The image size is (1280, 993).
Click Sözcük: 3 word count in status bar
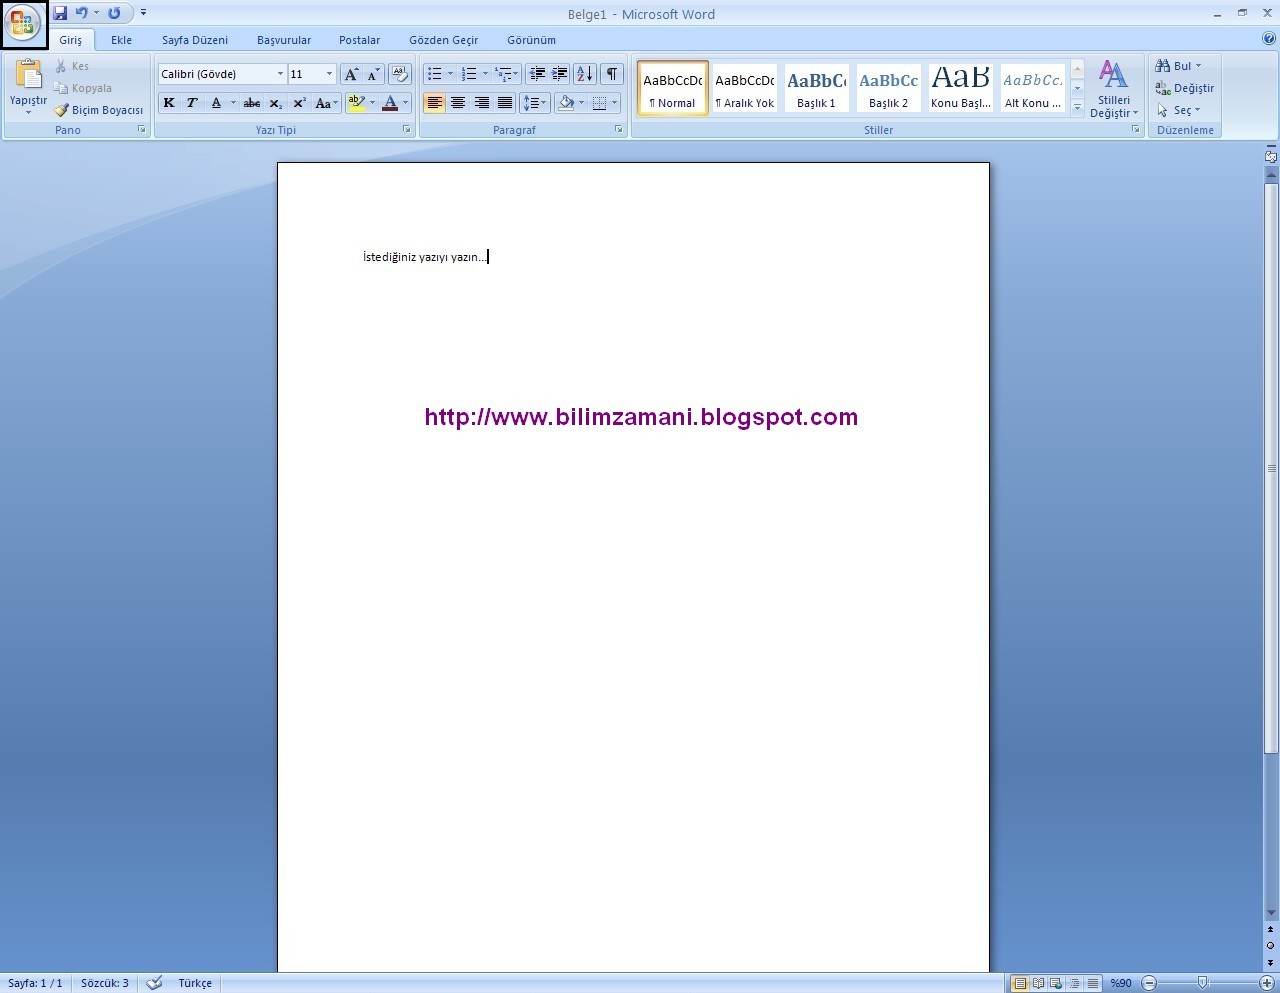click(x=105, y=983)
